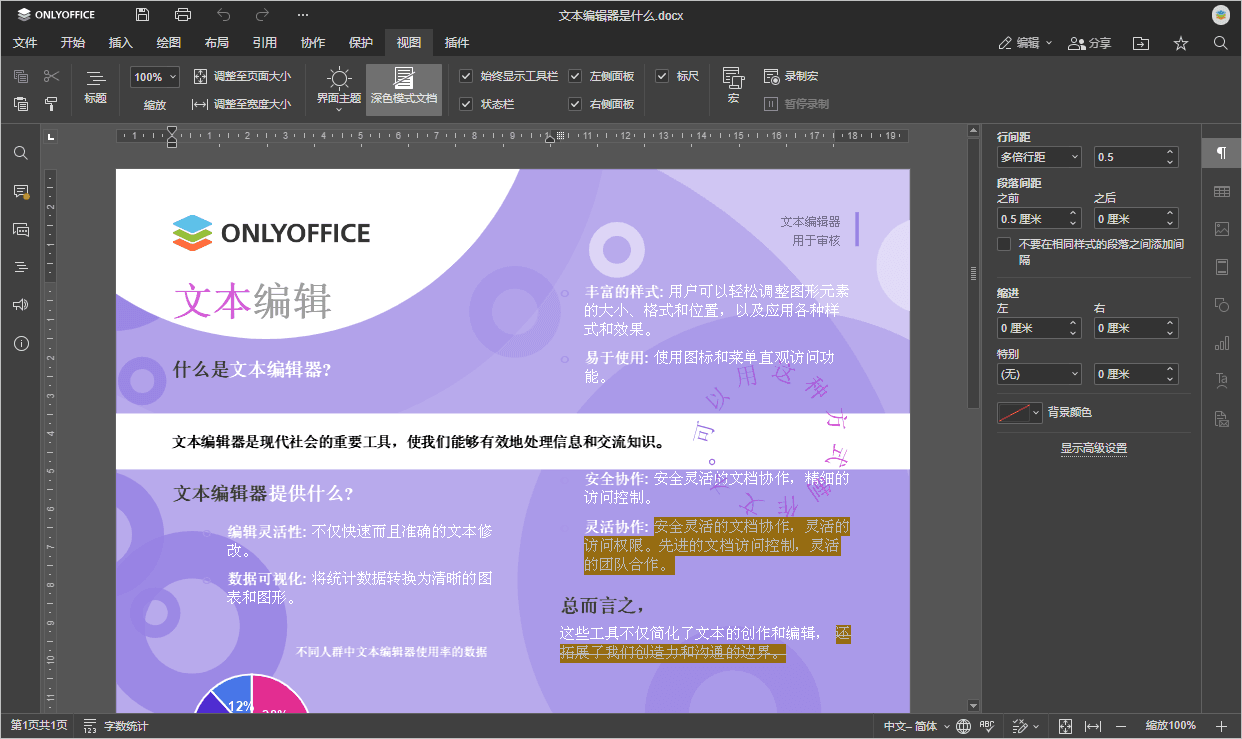Open paragraph settings in the right sidebar
Image resolution: width=1242 pixels, height=739 pixels.
(1221, 152)
